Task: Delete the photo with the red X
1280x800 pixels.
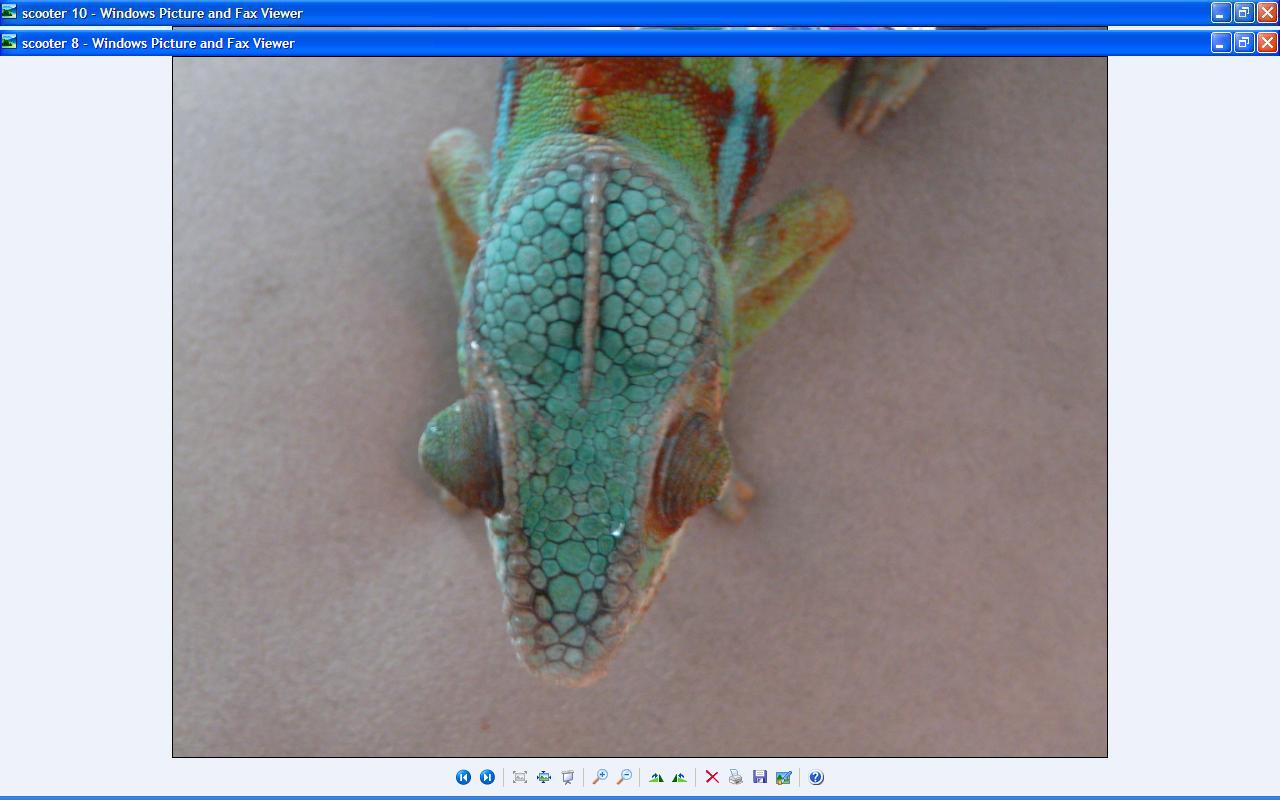Action: click(712, 777)
